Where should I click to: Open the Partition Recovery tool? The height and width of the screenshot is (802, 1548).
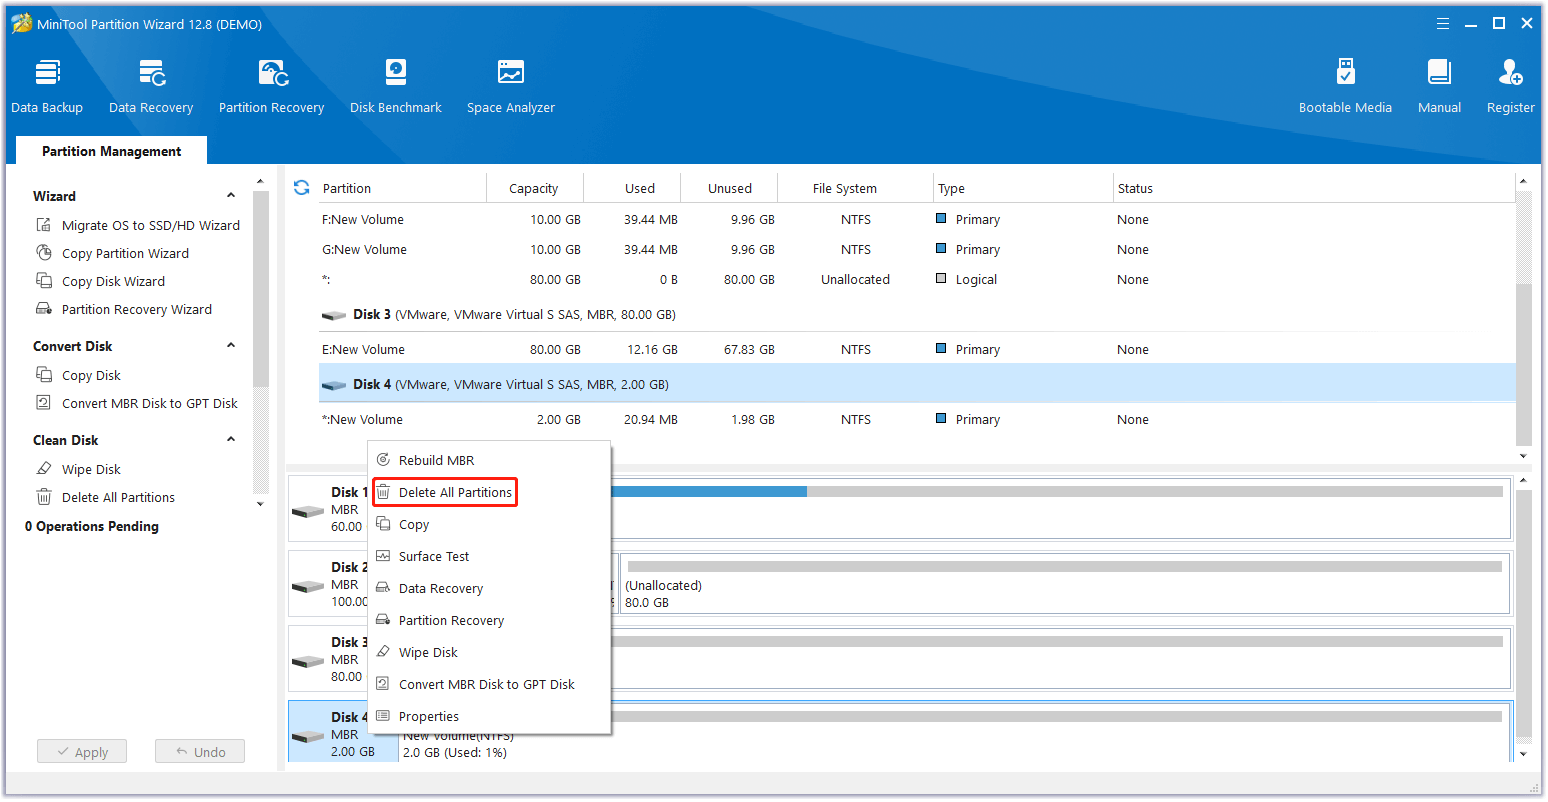pyautogui.click(x=272, y=86)
